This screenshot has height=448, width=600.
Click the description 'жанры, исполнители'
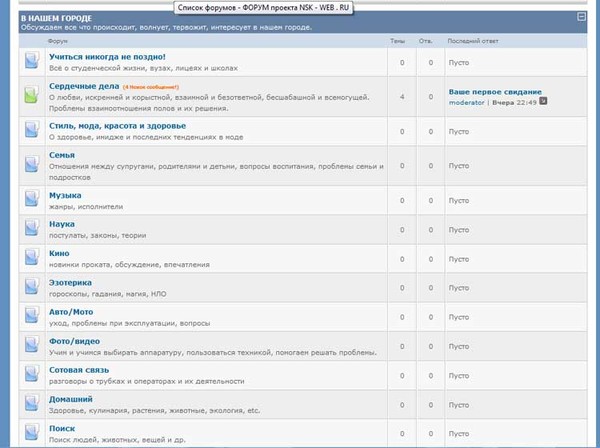[x=86, y=207]
